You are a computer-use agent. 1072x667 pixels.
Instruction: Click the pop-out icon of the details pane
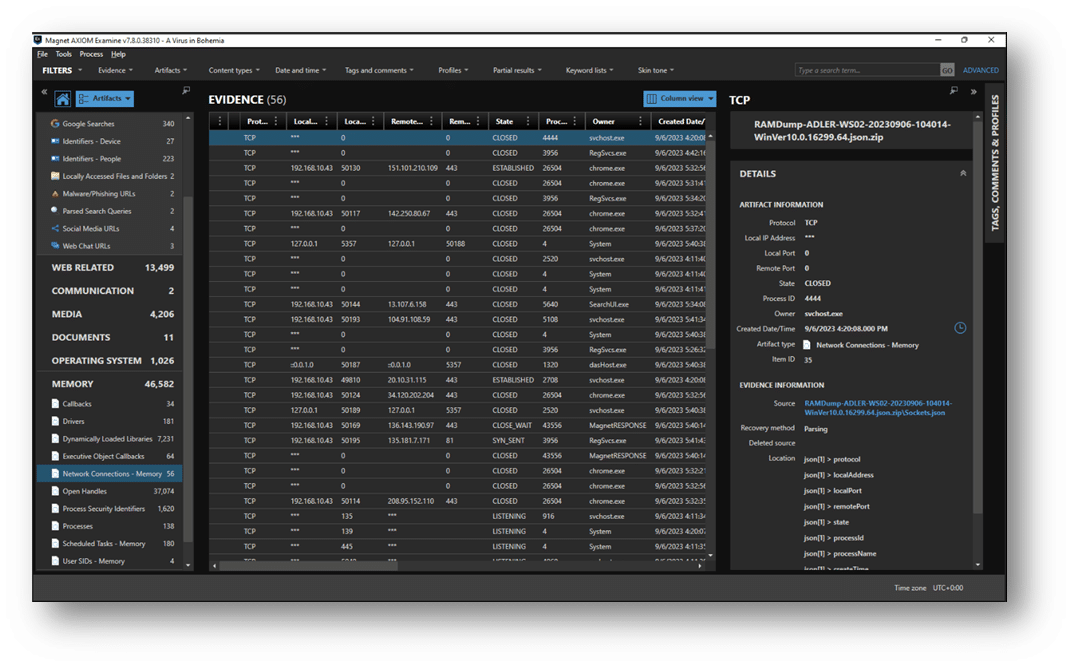click(954, 91)
